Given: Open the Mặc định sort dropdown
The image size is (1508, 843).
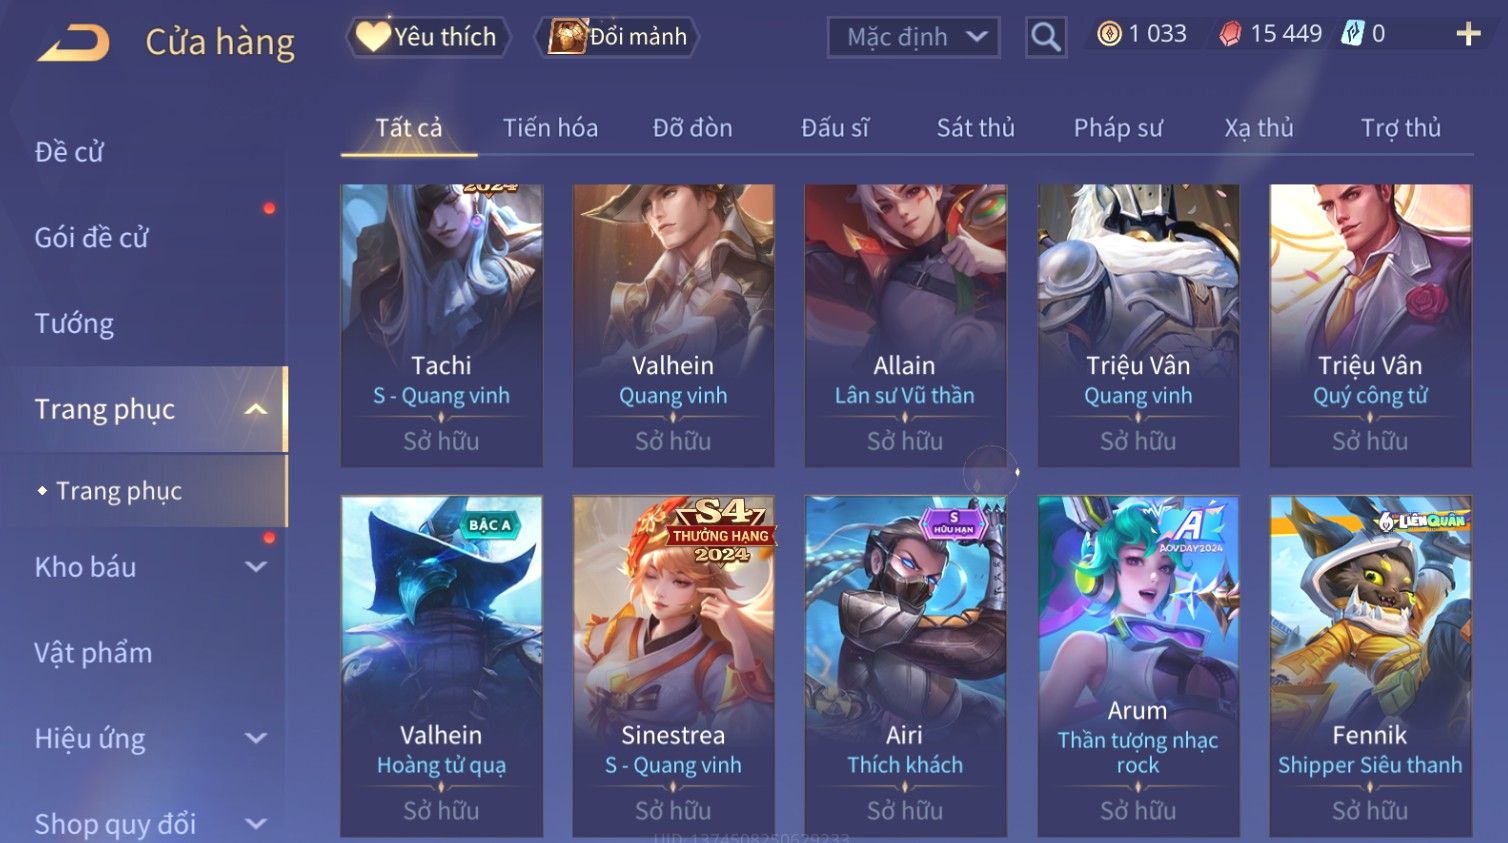Looking at the screenshot, I should coord(914,37).
